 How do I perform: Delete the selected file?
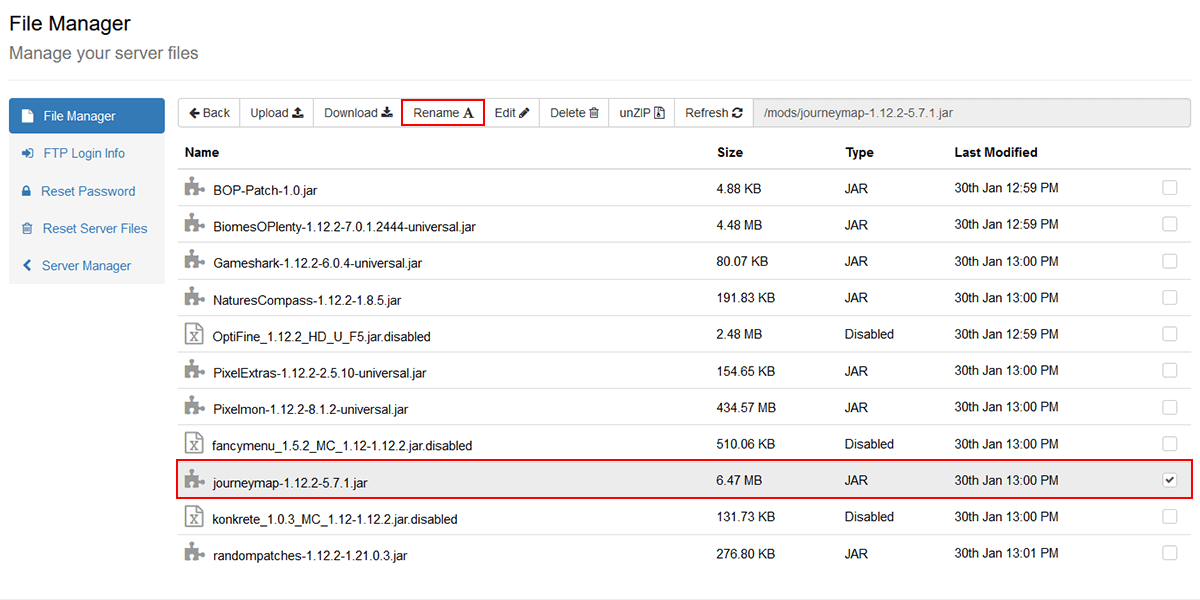click(574, 113)
